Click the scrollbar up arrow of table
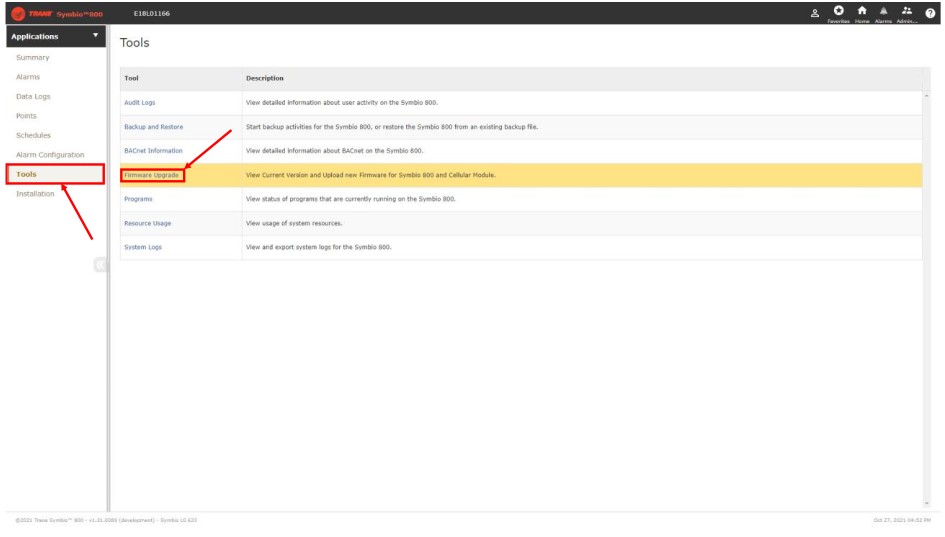 coord(926,96)
